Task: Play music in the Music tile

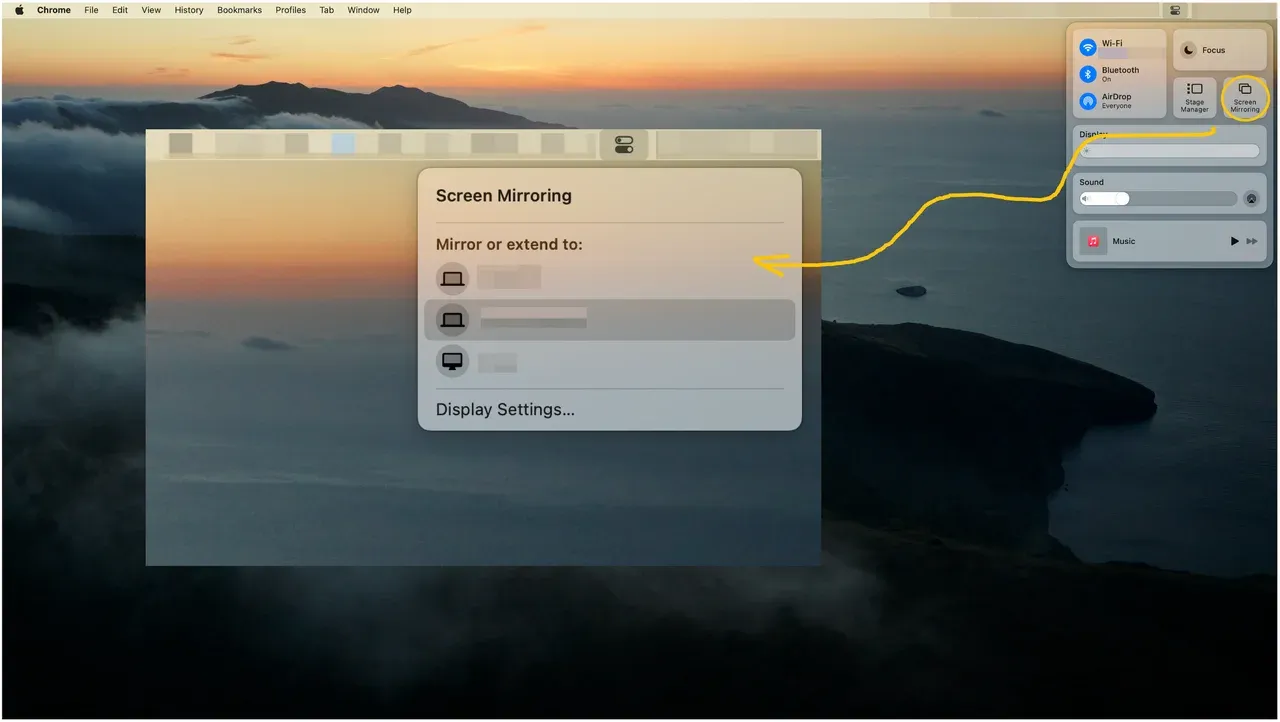Action: (1234, 241)
